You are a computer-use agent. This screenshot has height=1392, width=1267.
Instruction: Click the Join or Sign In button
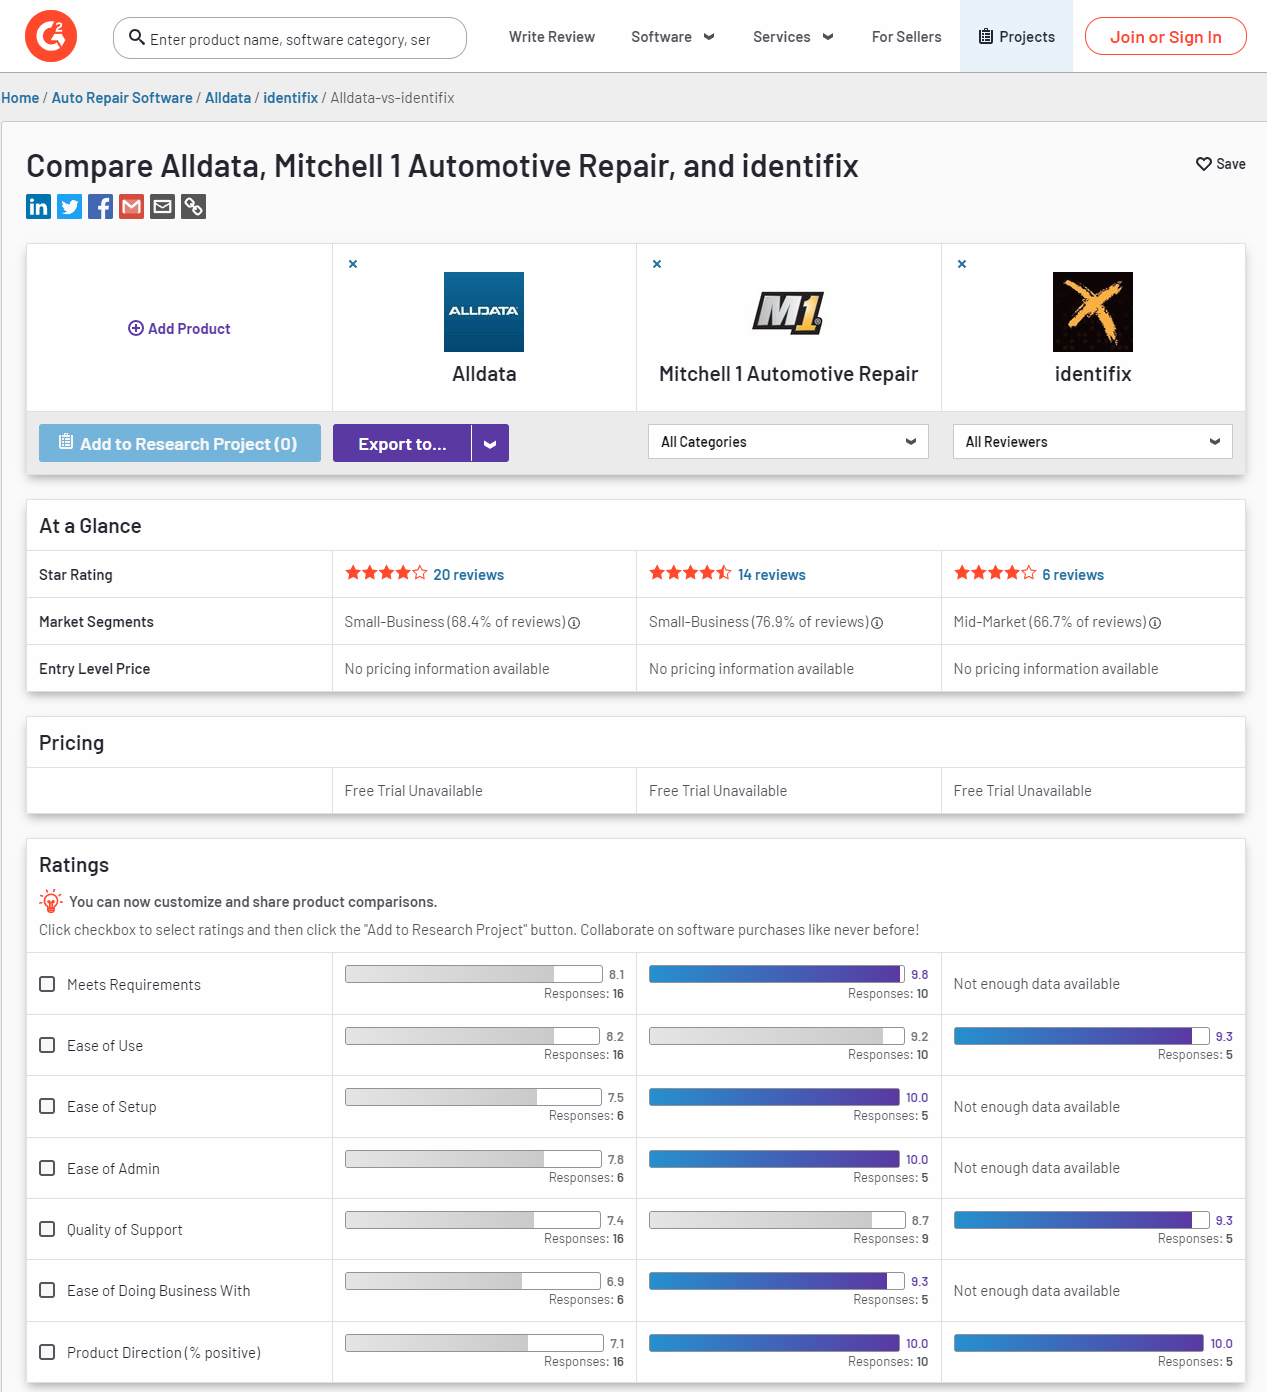[1165, 37]
